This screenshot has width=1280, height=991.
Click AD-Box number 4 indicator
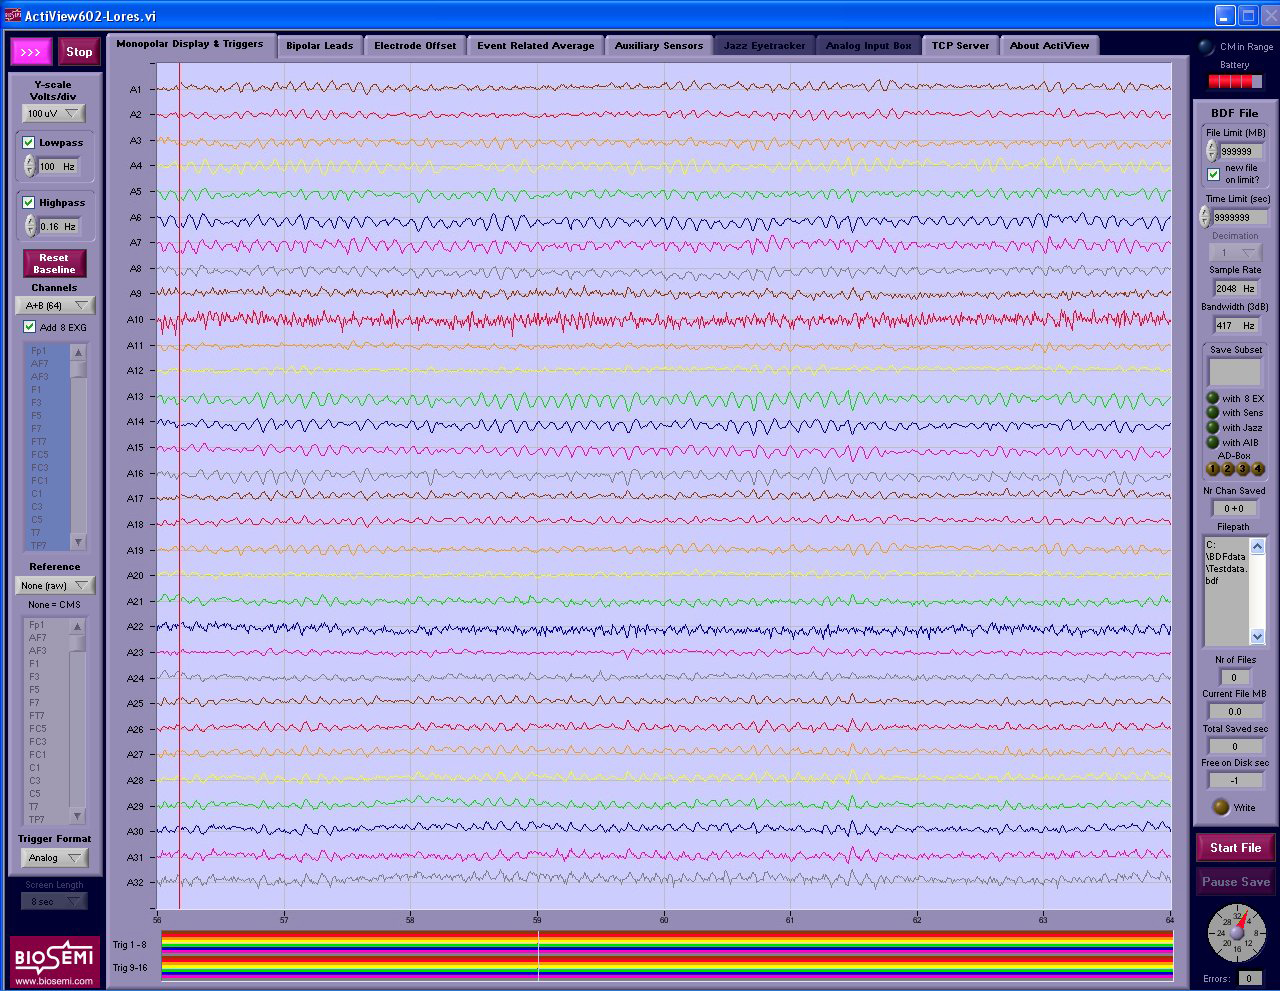click(1257, 468)
